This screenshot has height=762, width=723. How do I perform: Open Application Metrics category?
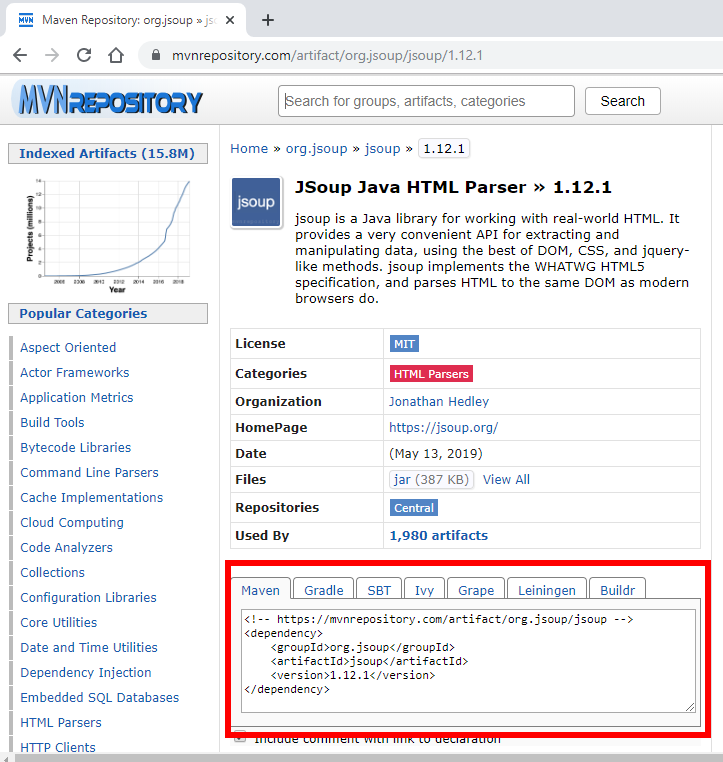[77, 398]
